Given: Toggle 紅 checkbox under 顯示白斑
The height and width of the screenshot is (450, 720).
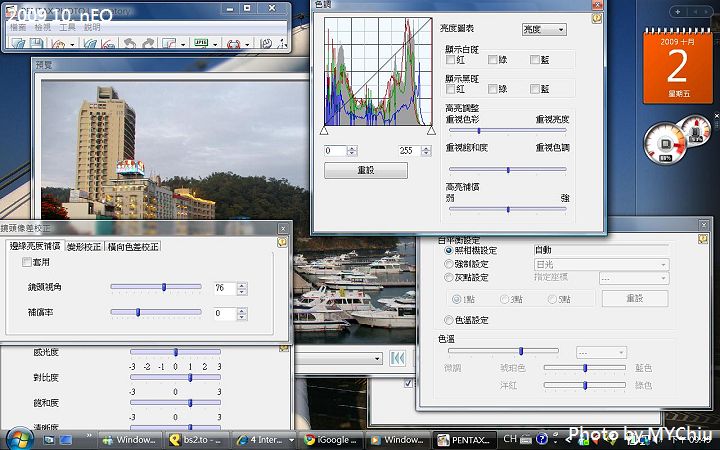Looking at the screenshot, I should (450, 59).
